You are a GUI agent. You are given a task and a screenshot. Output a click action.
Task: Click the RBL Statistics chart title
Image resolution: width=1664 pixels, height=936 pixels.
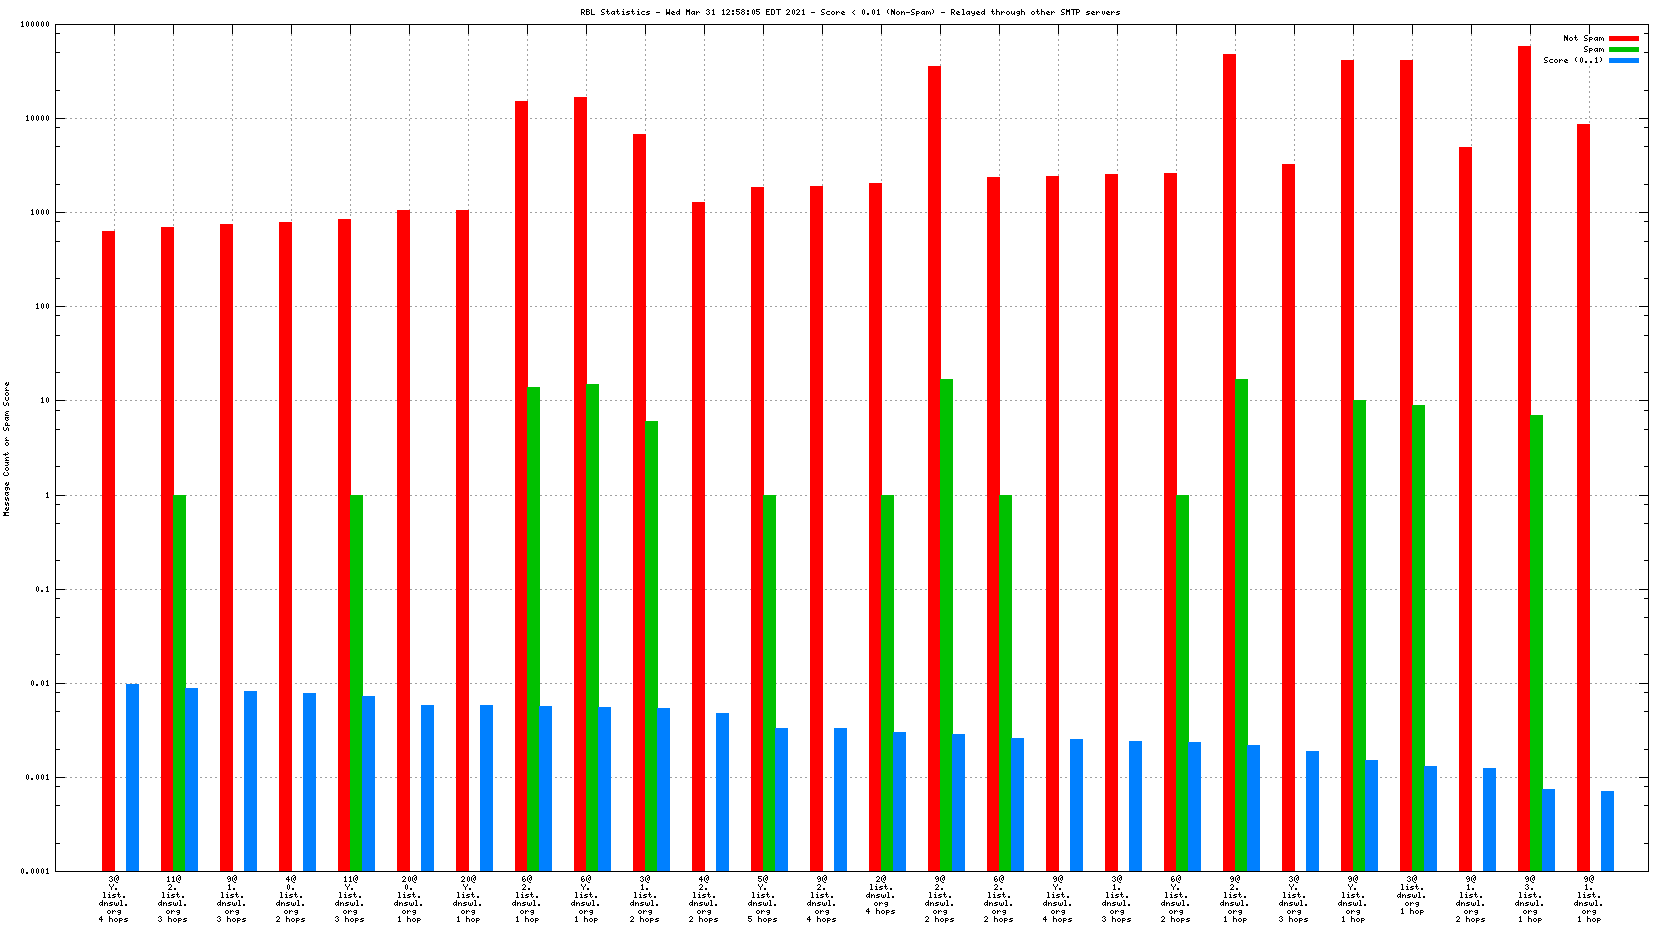coord(850,12)
